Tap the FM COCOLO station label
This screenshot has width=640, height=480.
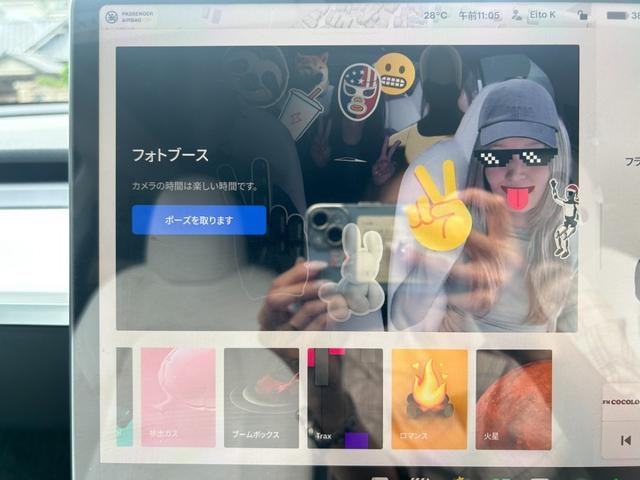(621, 402)
